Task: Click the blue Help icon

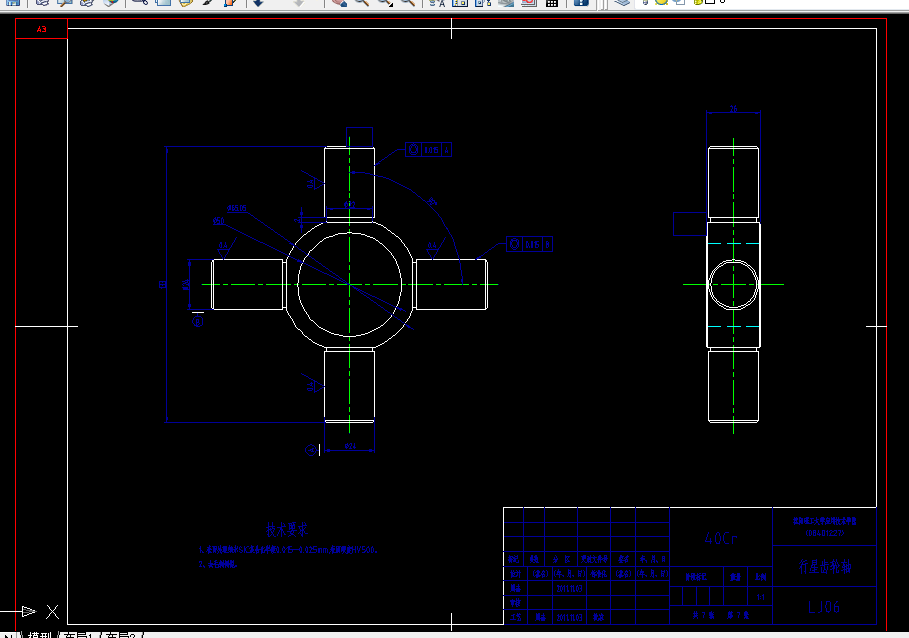Action: [581, 2]
